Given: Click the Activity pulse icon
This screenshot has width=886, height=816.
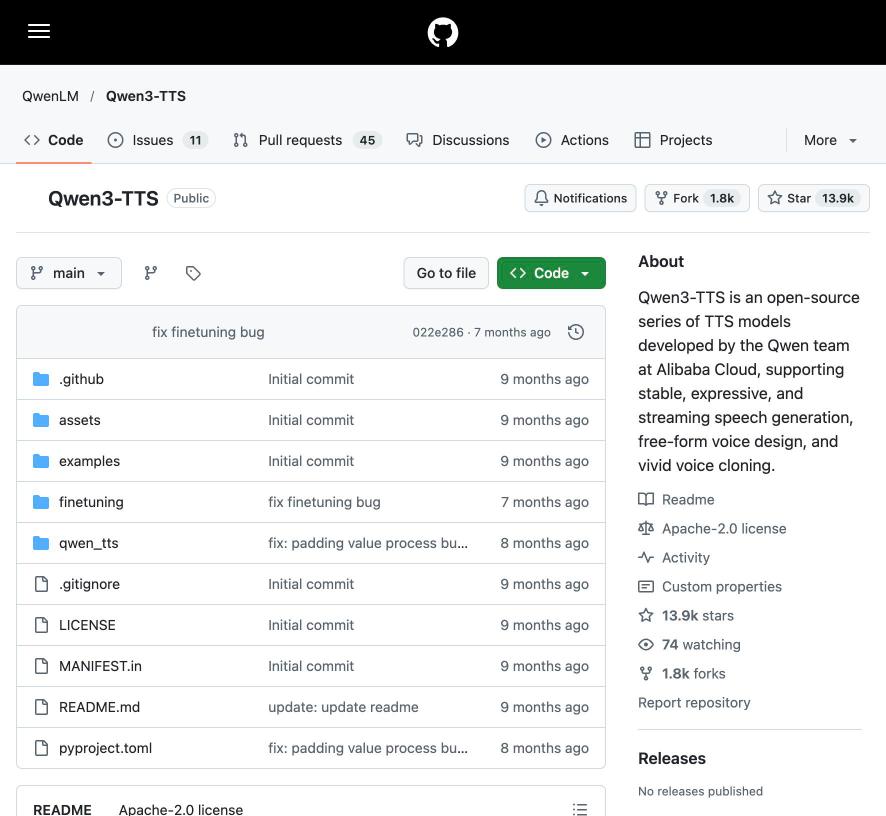Looking at the screenshot, I should (x=646, y=558).
